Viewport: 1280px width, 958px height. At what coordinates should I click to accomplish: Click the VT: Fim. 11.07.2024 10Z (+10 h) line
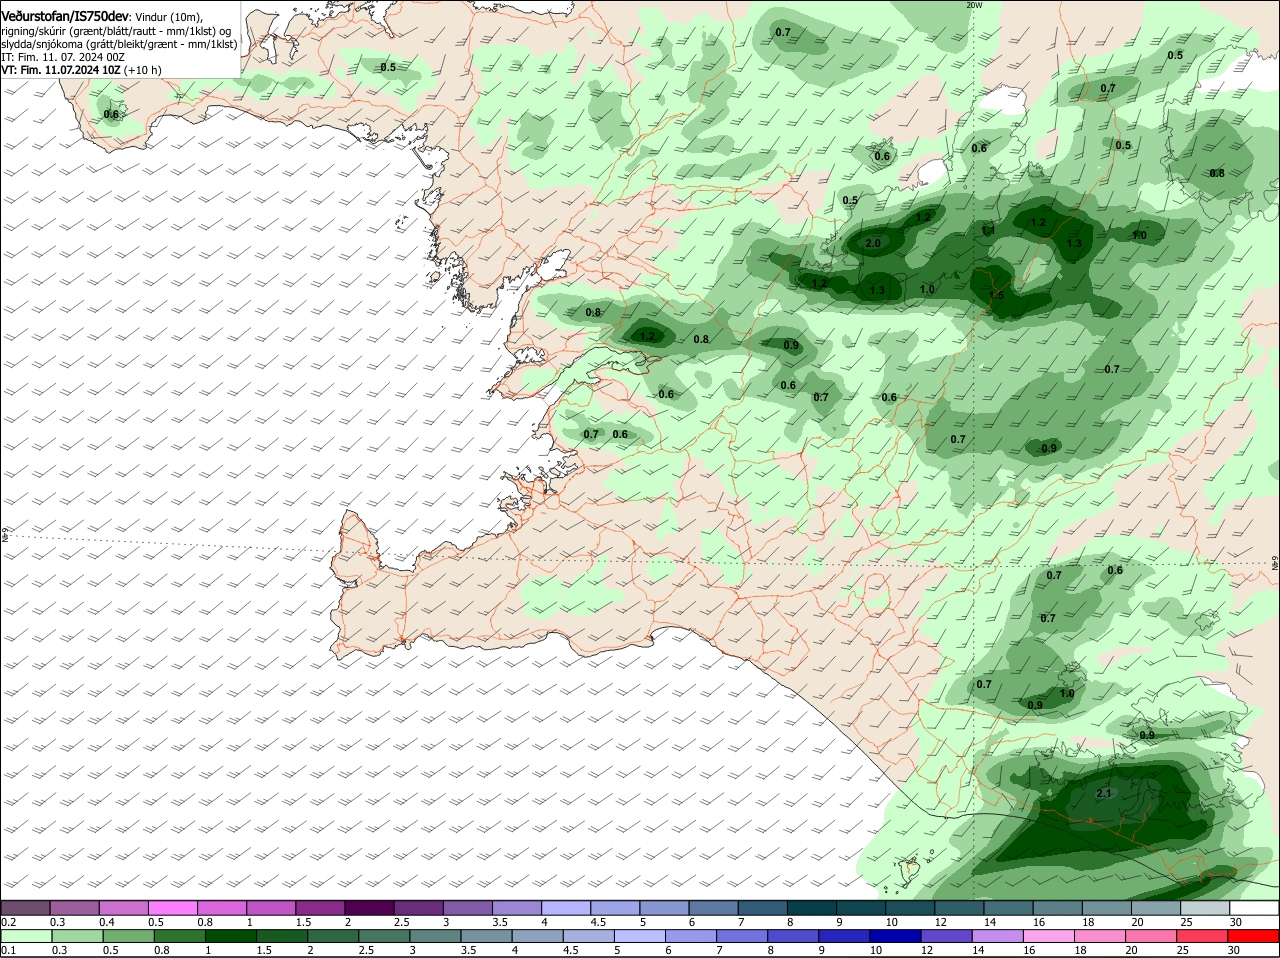click(81, 70)
